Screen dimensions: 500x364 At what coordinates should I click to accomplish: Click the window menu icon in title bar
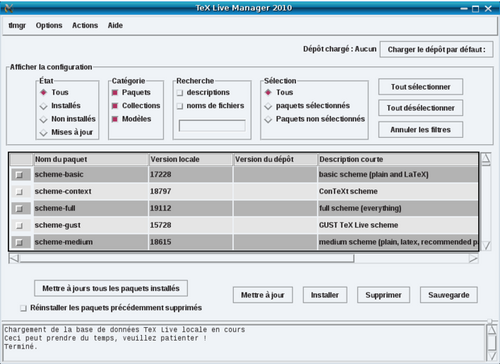tap(9, 8)
